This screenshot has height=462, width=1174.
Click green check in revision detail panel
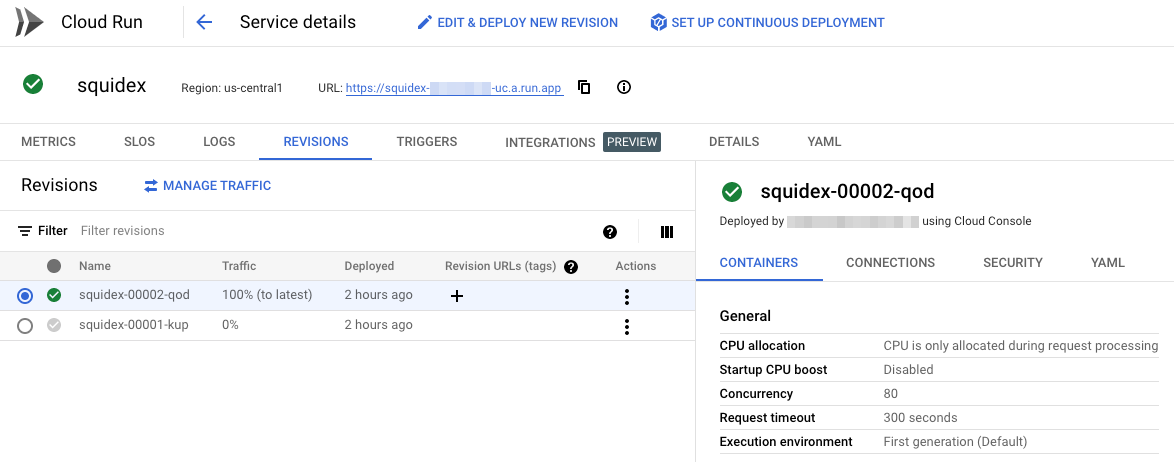[x=732, y=192]
